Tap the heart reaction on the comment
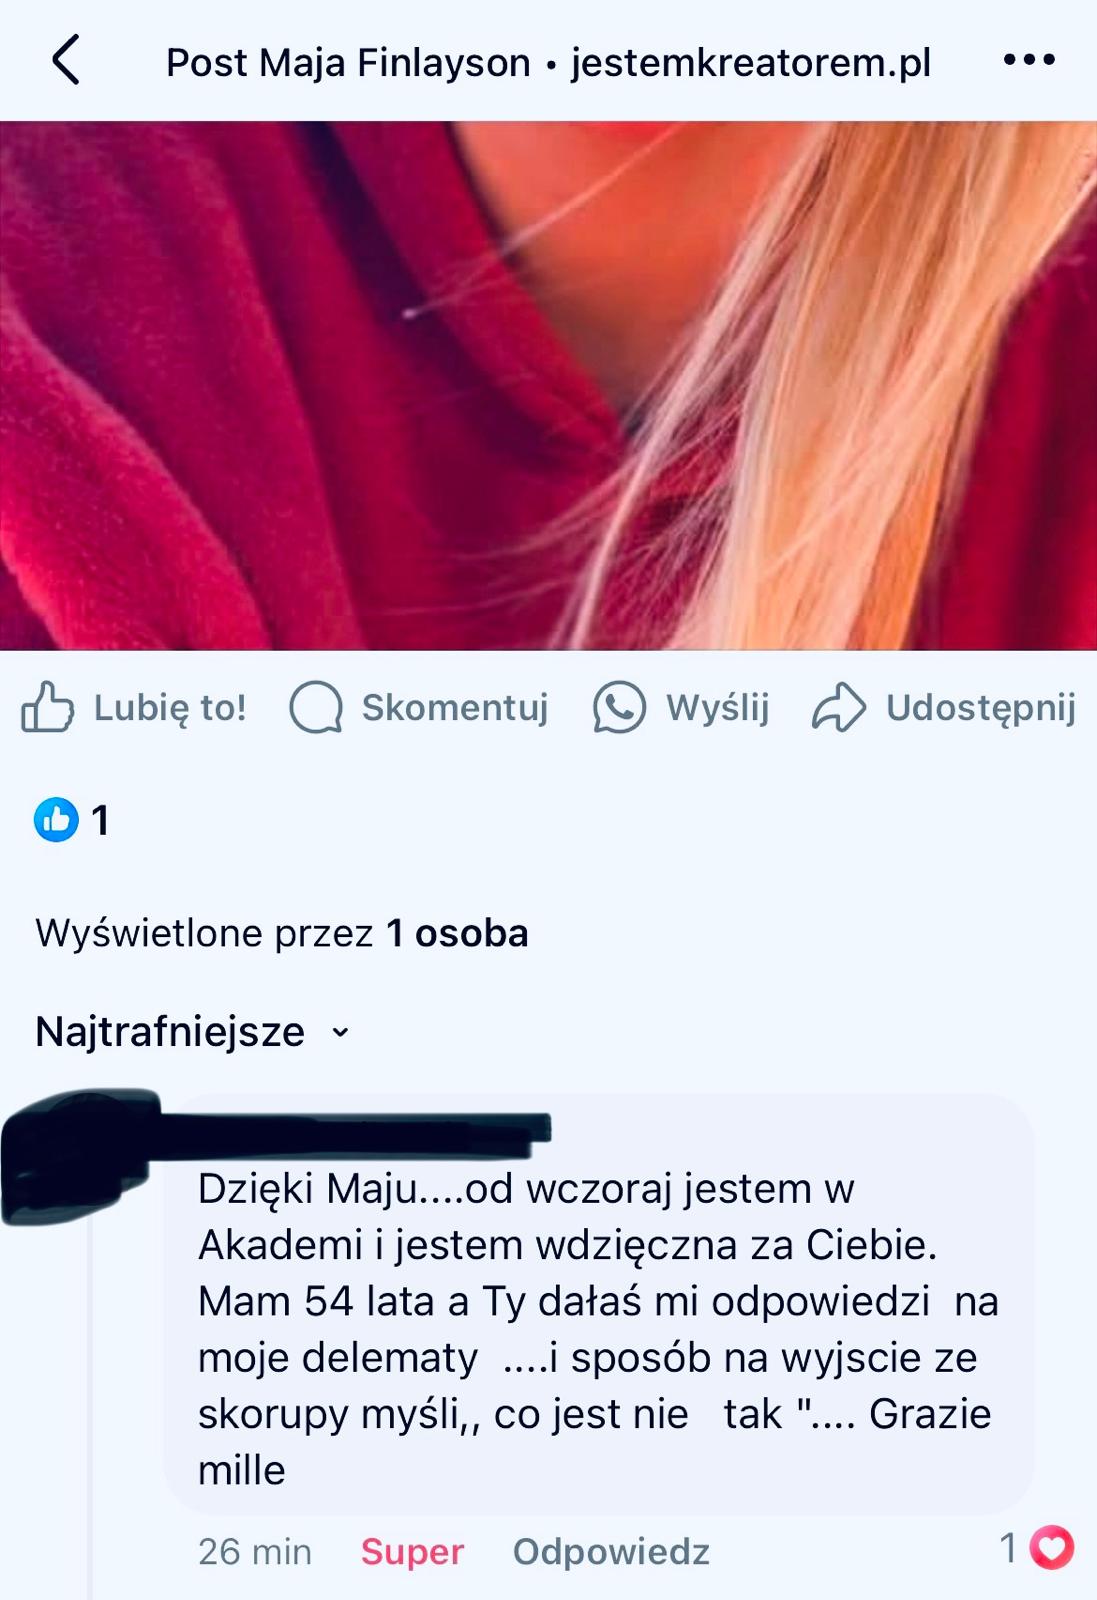The height and width of the screenshot is (1600, 1097). (1051, 1548)
